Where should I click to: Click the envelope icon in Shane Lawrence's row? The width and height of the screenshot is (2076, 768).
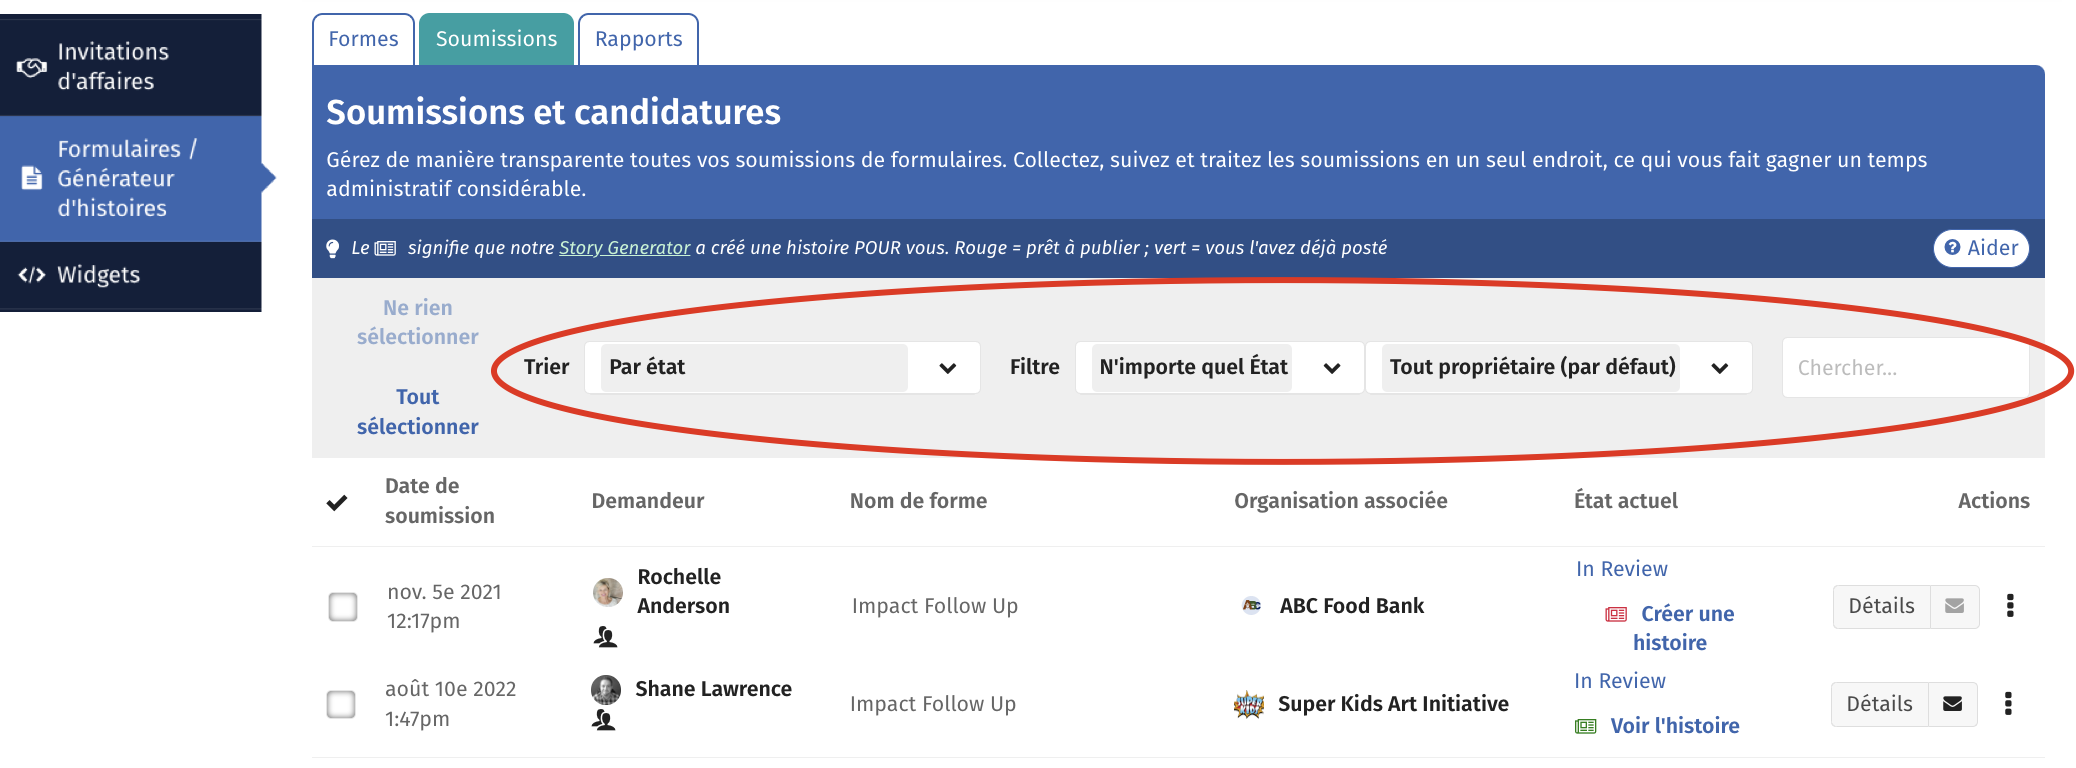tap(1952, 704)
